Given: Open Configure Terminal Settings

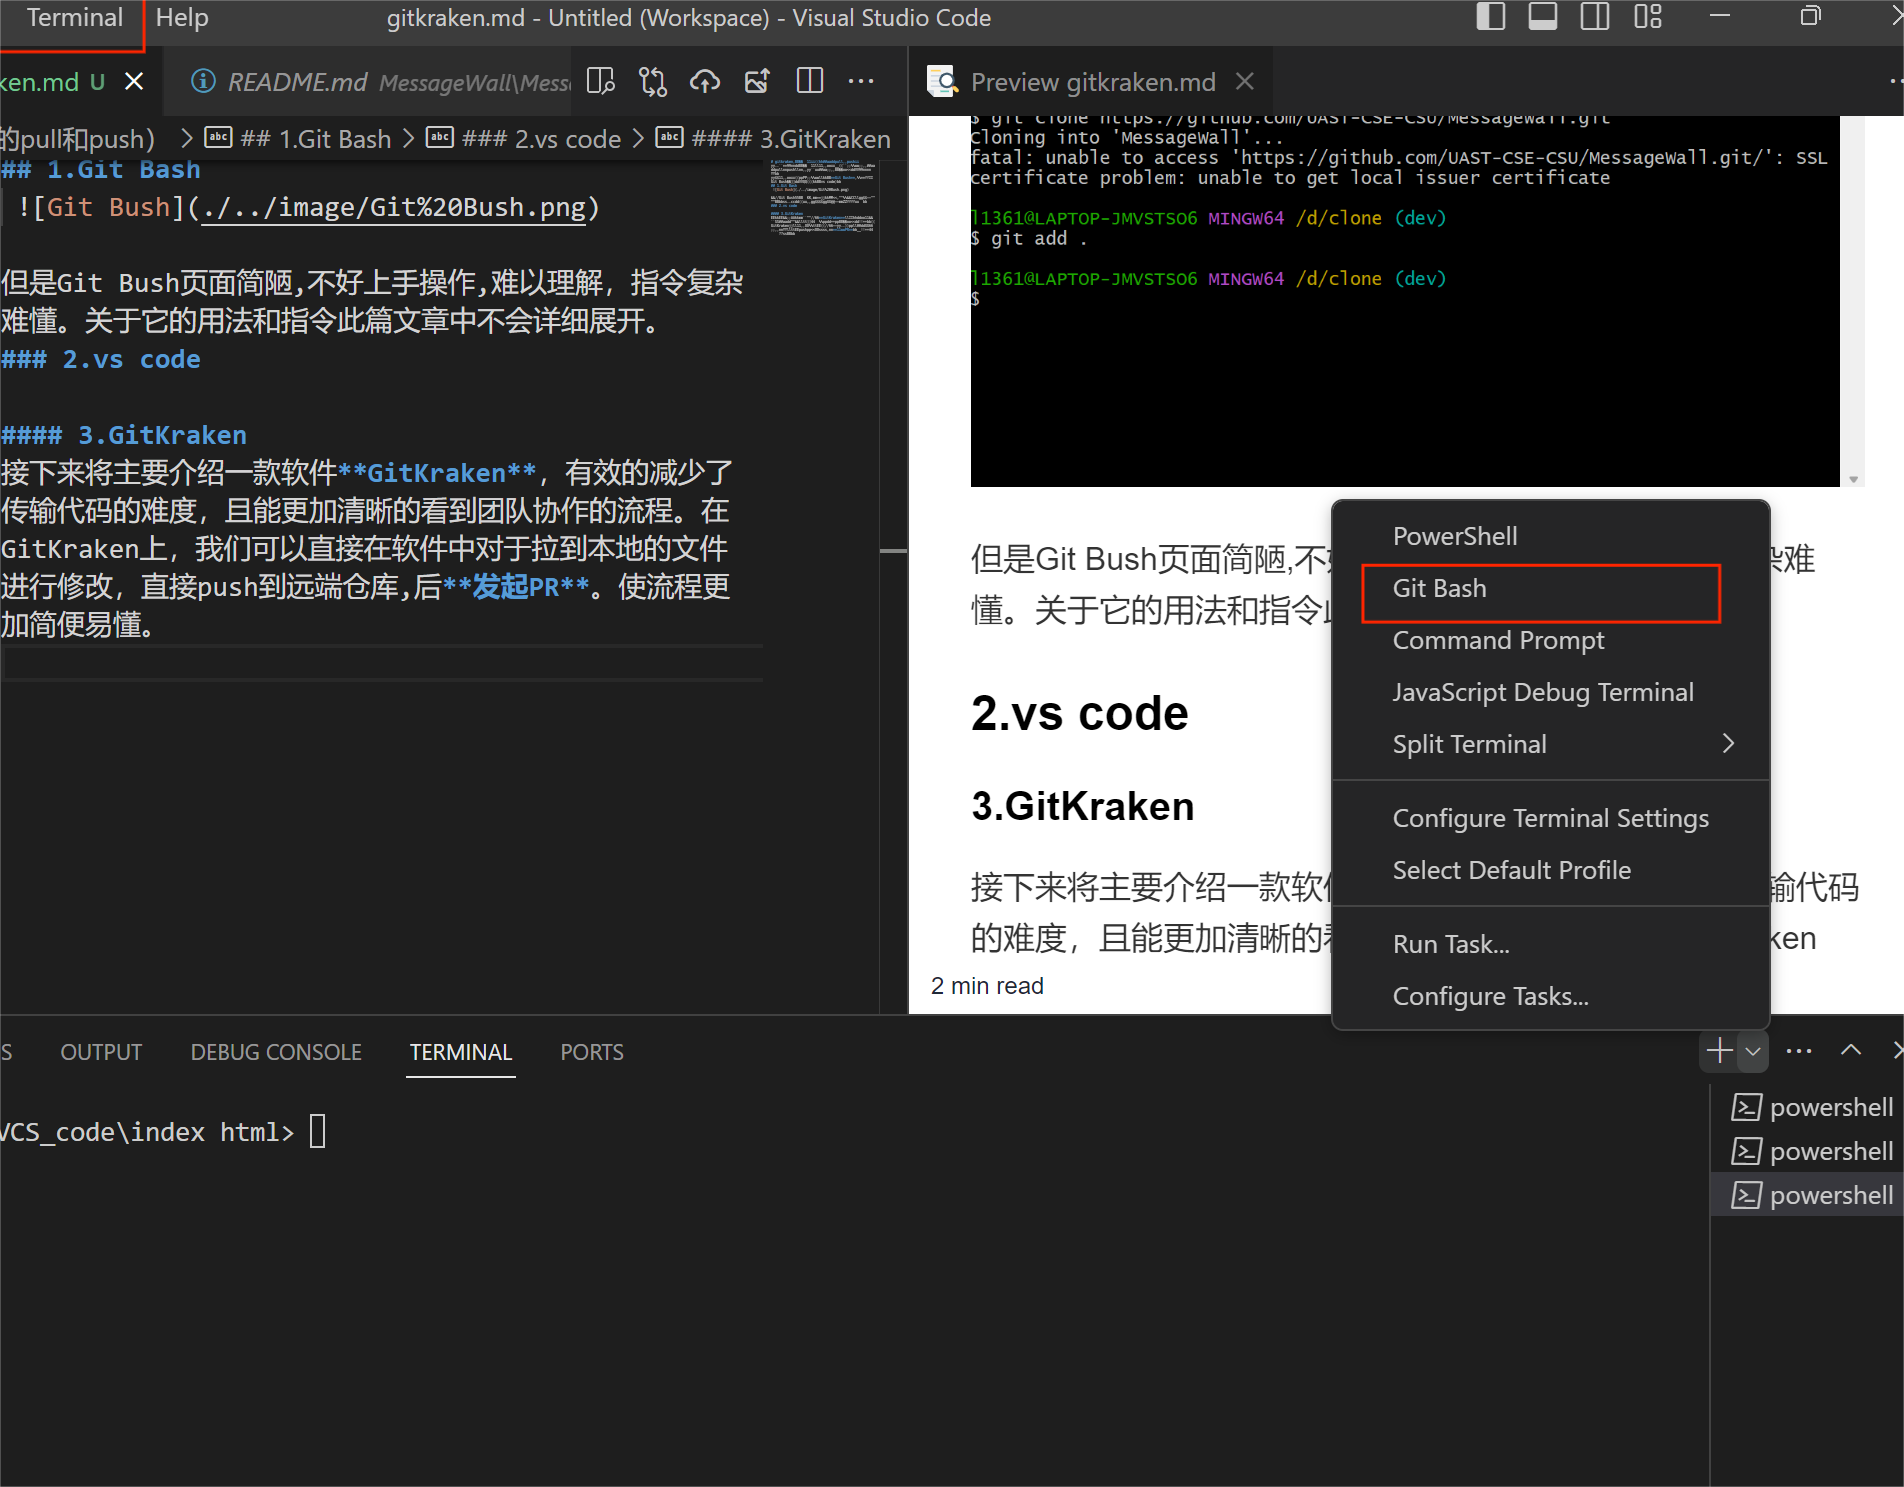Looking at the screenshot, I should (x=1551, y=818).
